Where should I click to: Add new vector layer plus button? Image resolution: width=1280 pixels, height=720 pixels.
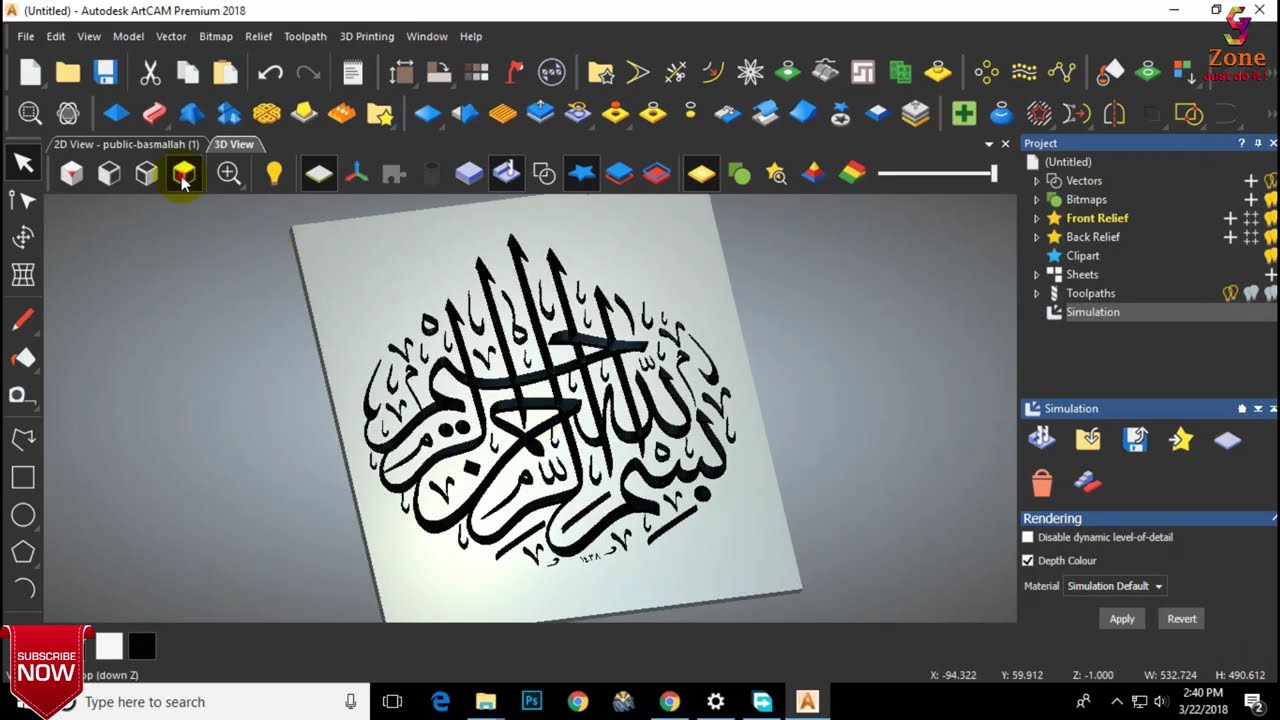point(1250,181)
